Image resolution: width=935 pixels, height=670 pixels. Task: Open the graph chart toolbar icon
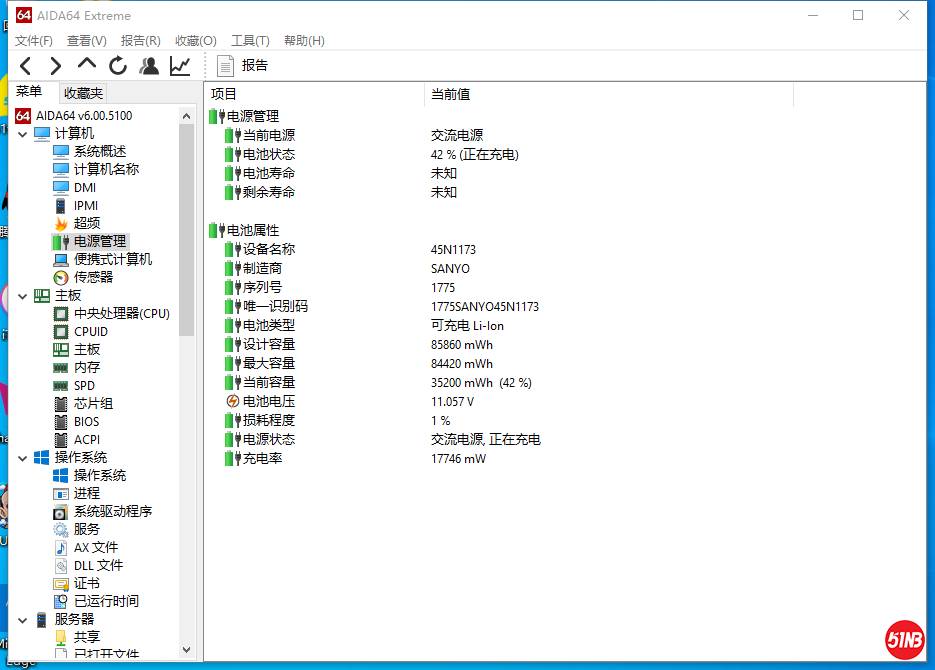(x=180, y=66)
